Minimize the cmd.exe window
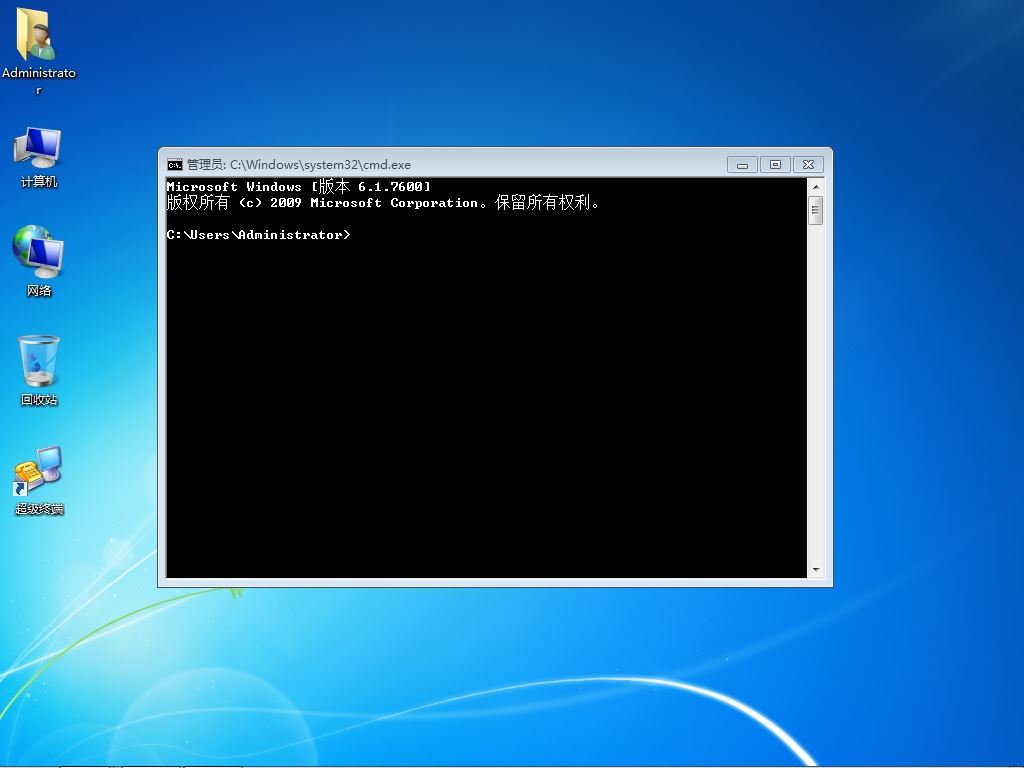1024x768 pixels. point(742,165)
